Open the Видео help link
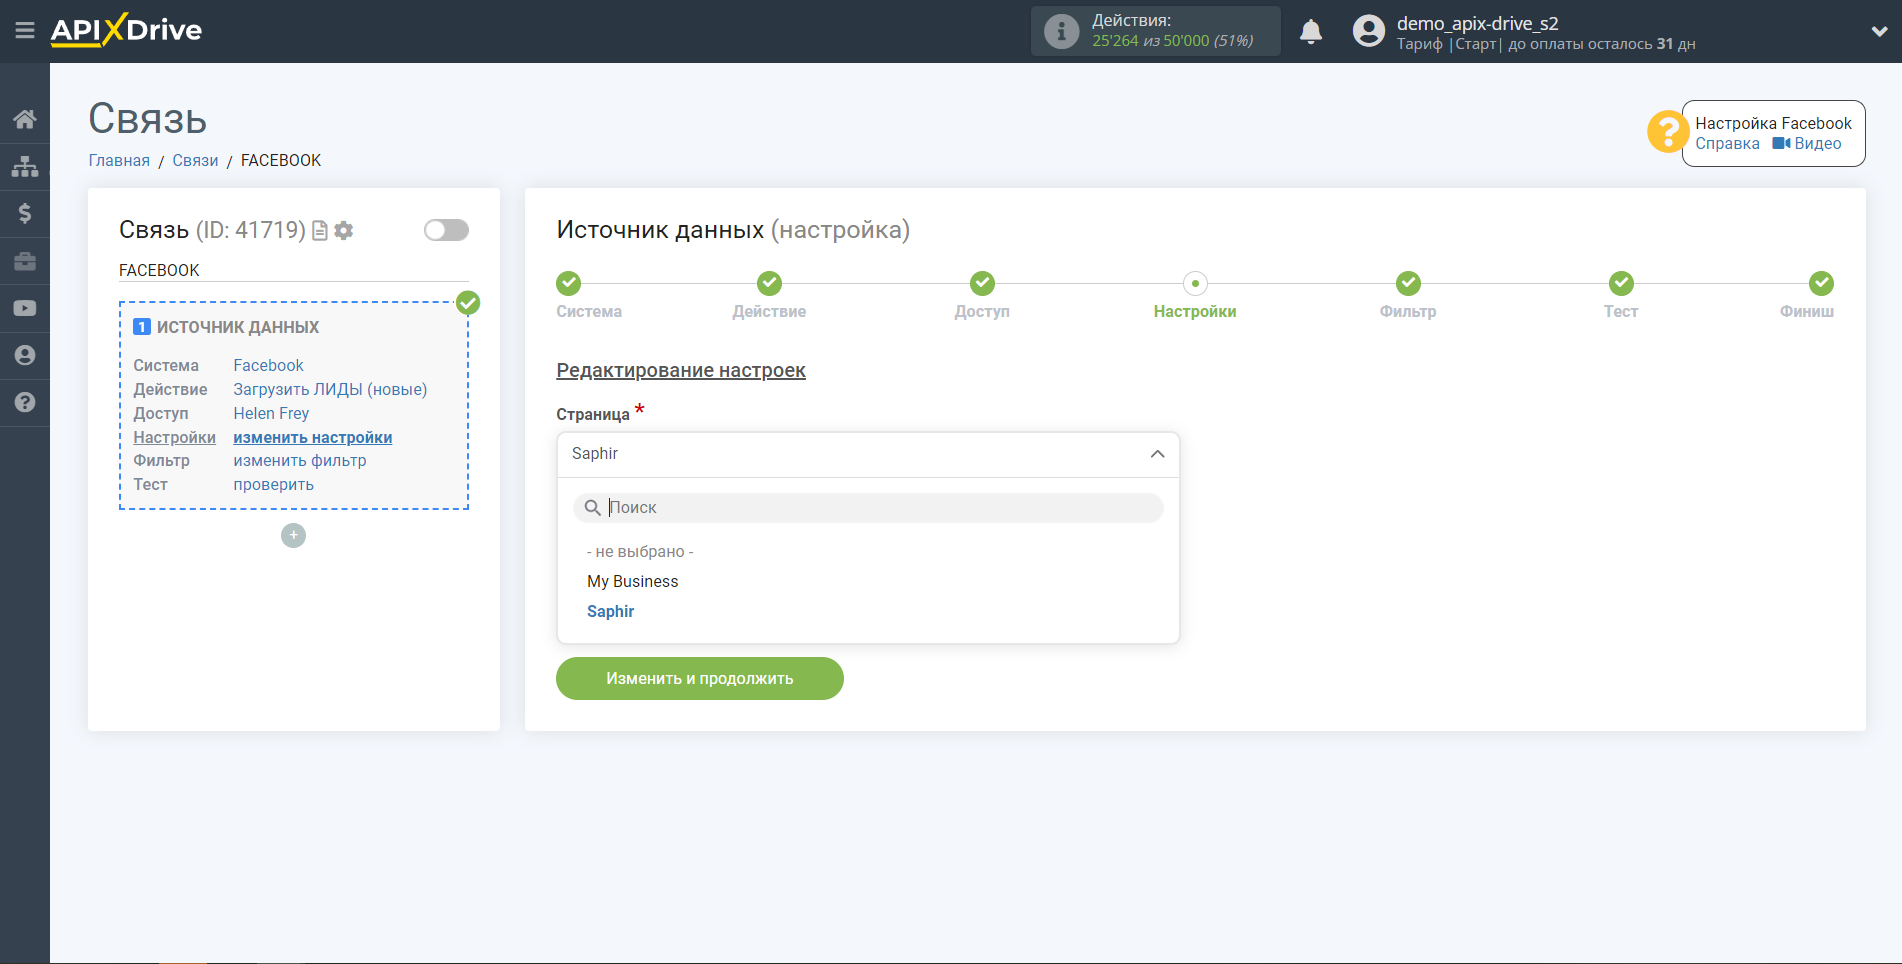 point(1817,144)
